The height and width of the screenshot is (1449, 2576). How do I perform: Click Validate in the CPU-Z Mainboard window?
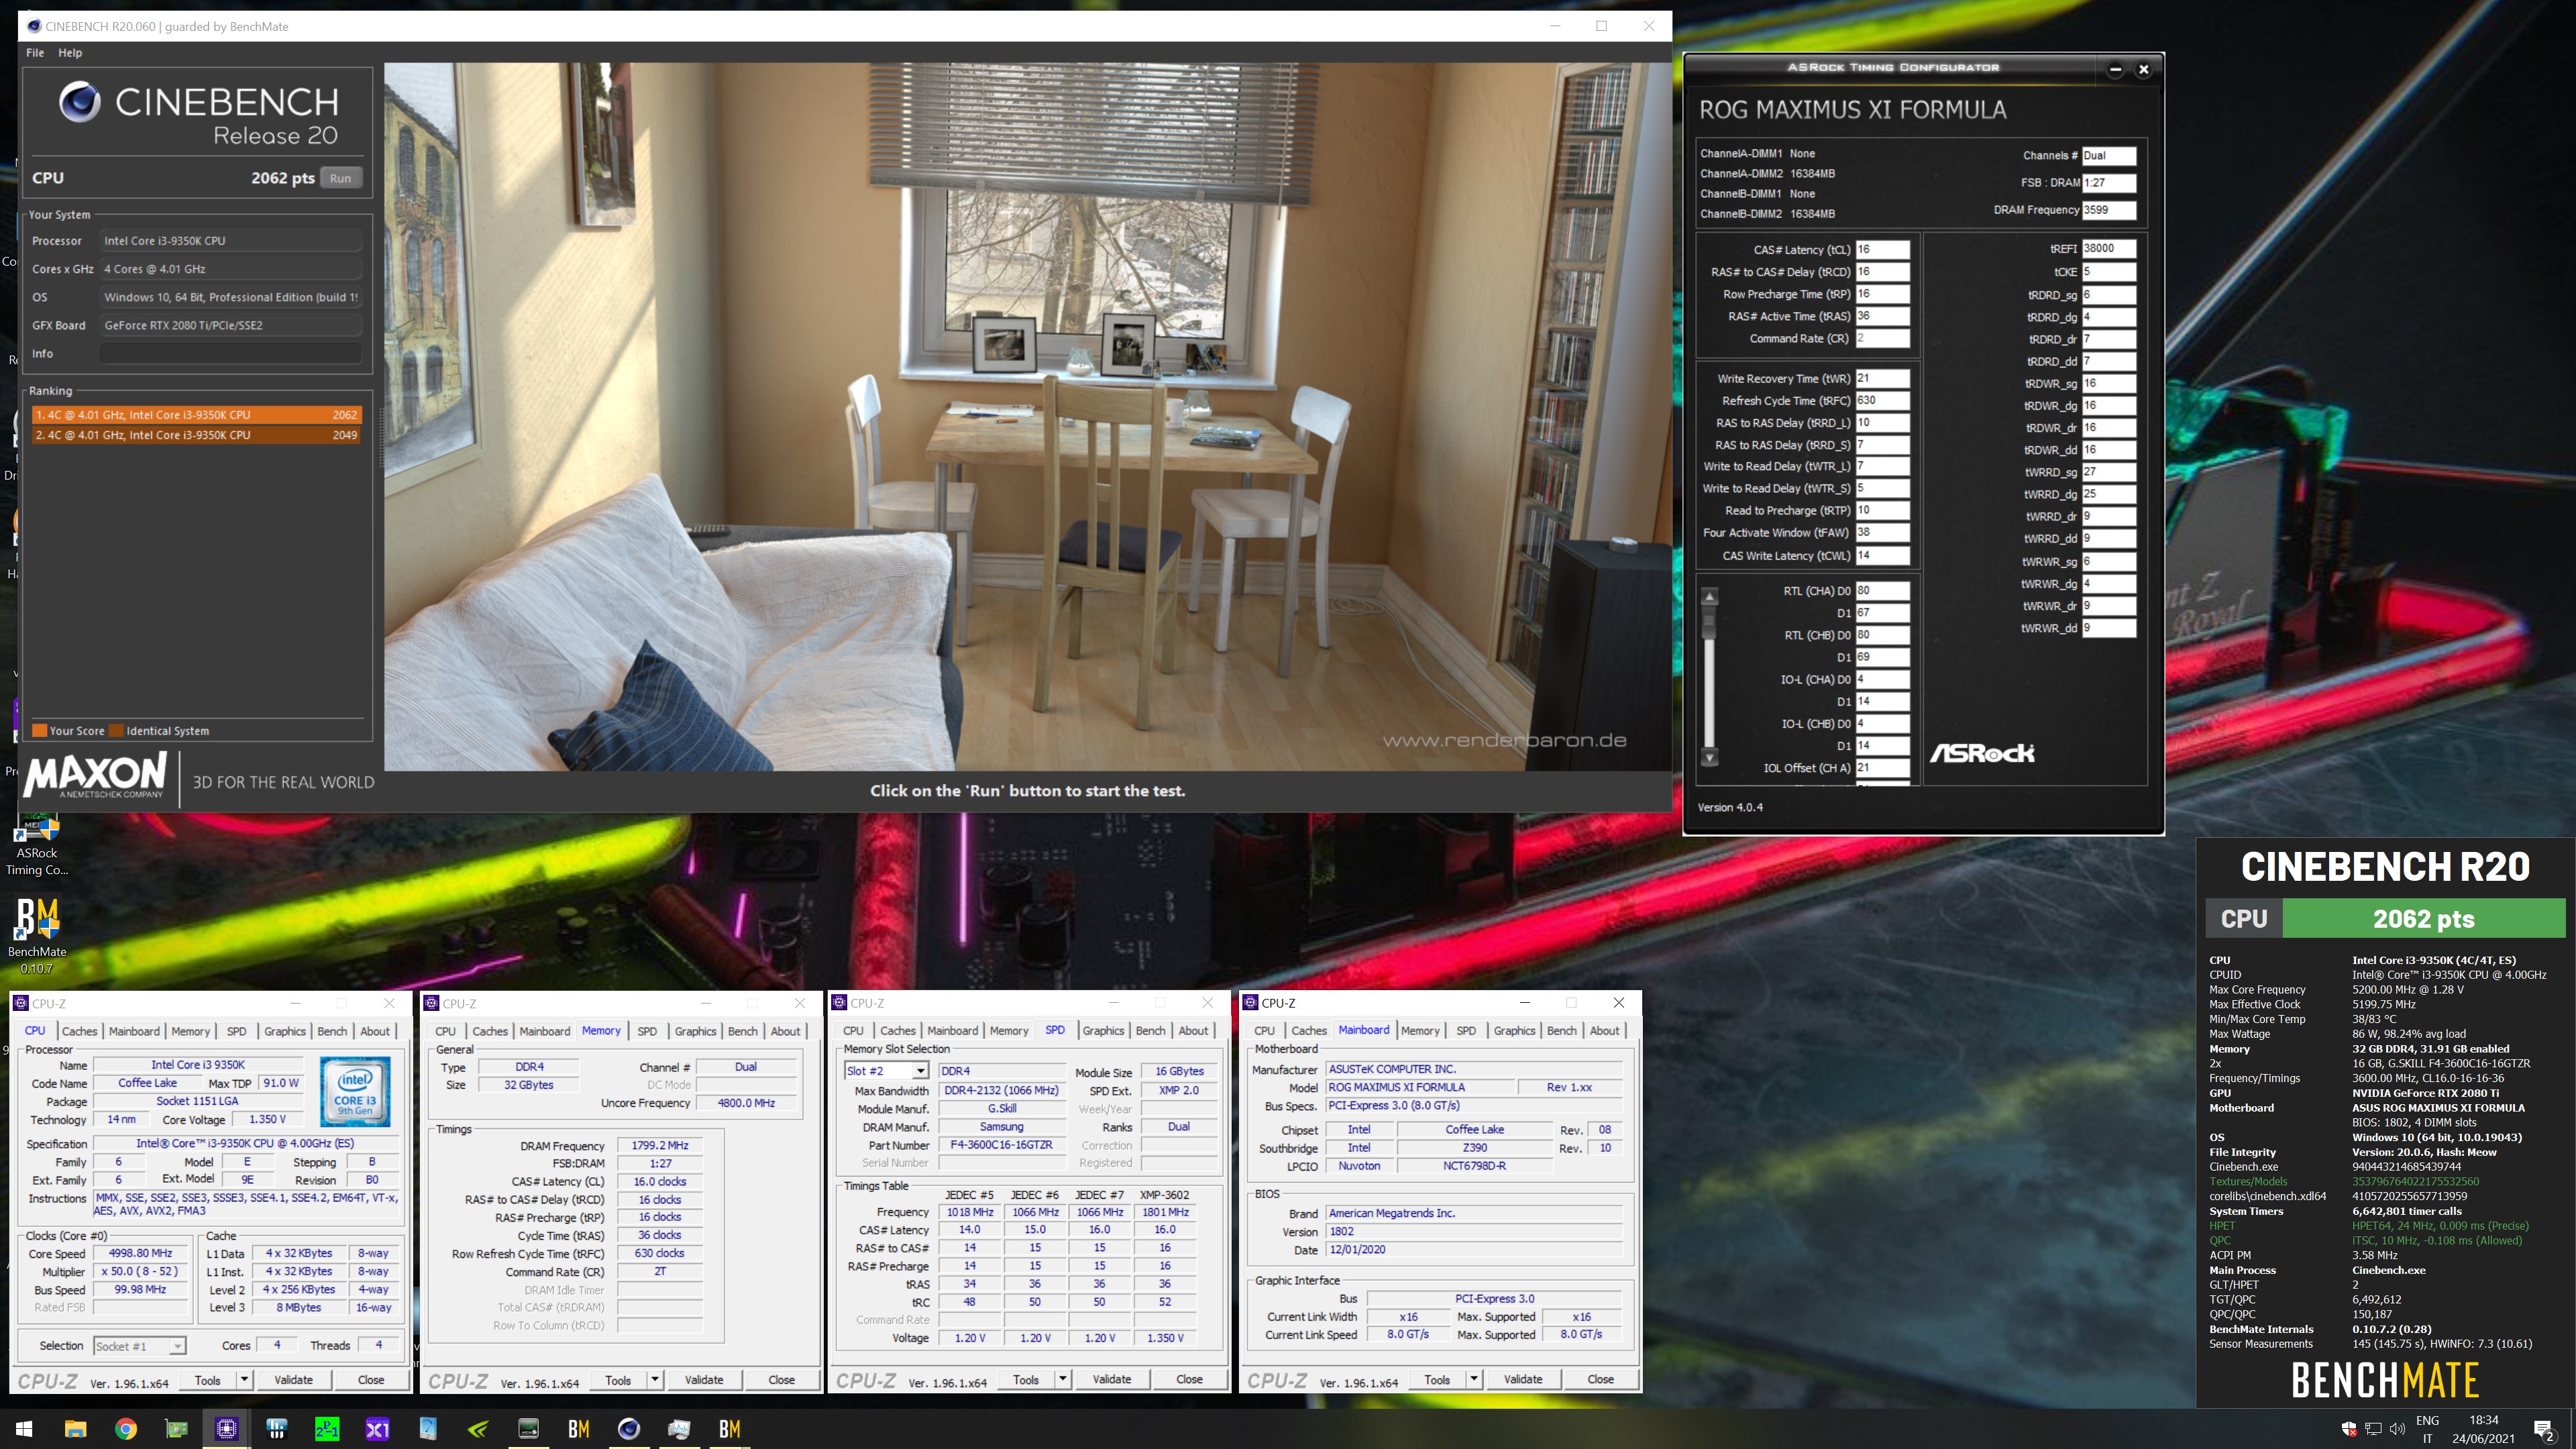coord(1523,1379)
